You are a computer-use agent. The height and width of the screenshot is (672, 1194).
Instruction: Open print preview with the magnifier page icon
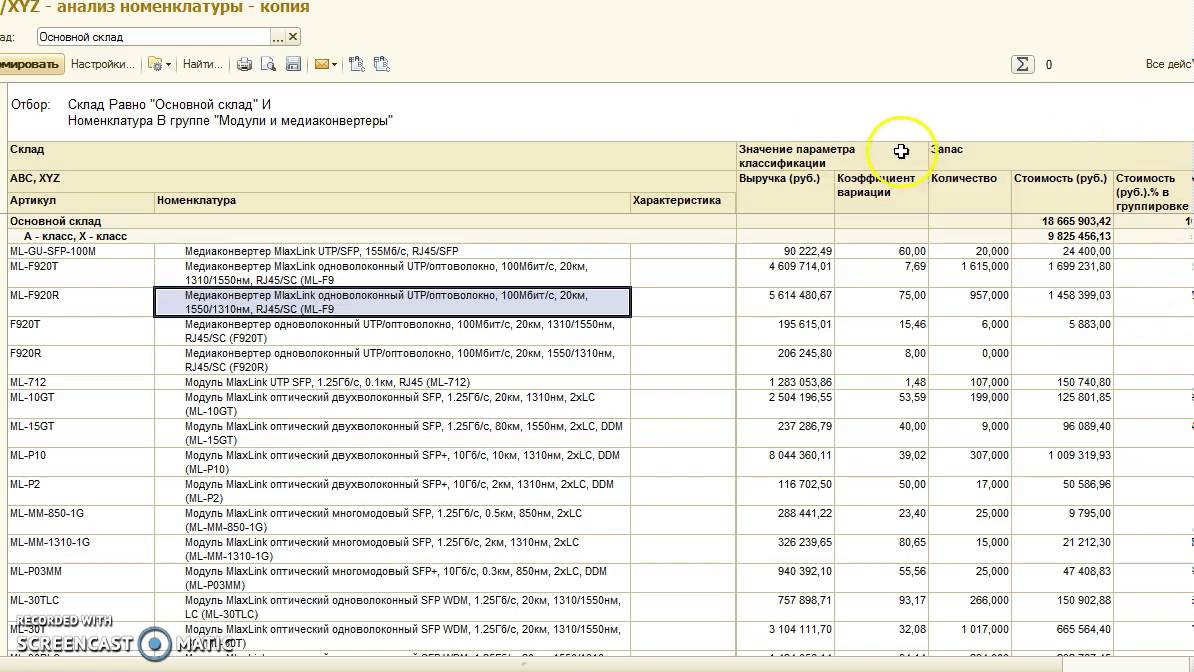pyautogui.click(x=268, y=65)
